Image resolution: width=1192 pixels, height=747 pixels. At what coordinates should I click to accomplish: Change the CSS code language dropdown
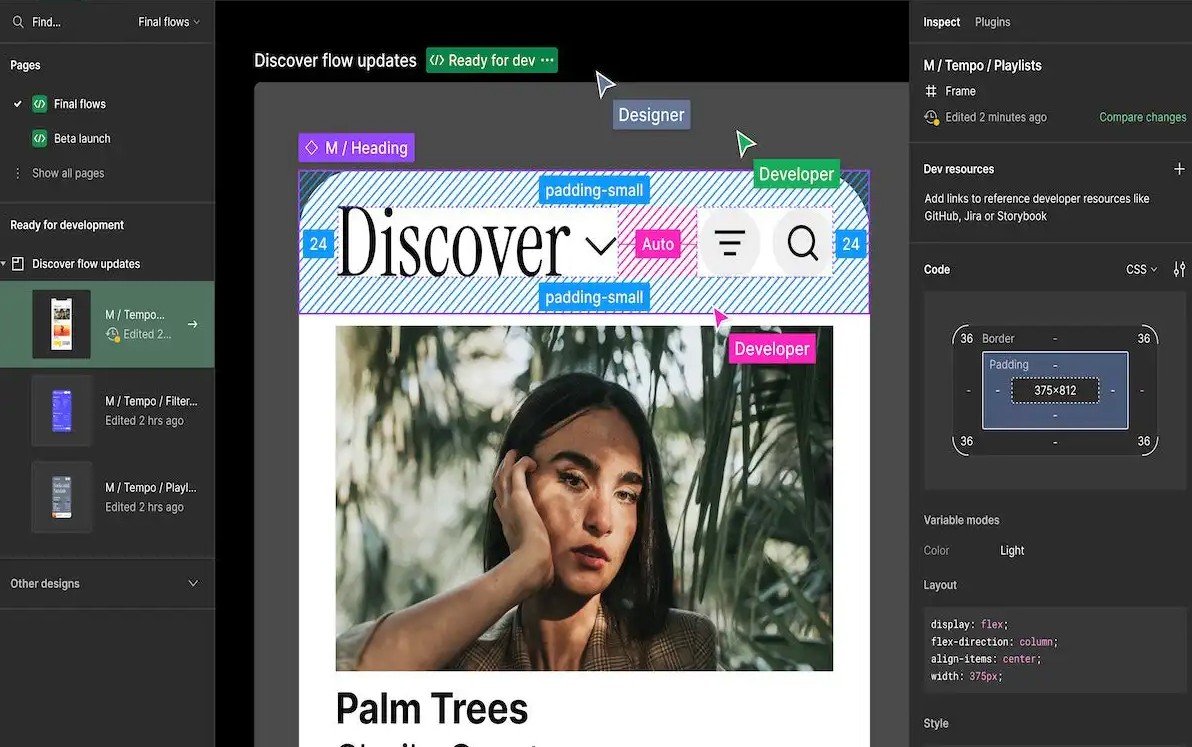(1141, 270)
